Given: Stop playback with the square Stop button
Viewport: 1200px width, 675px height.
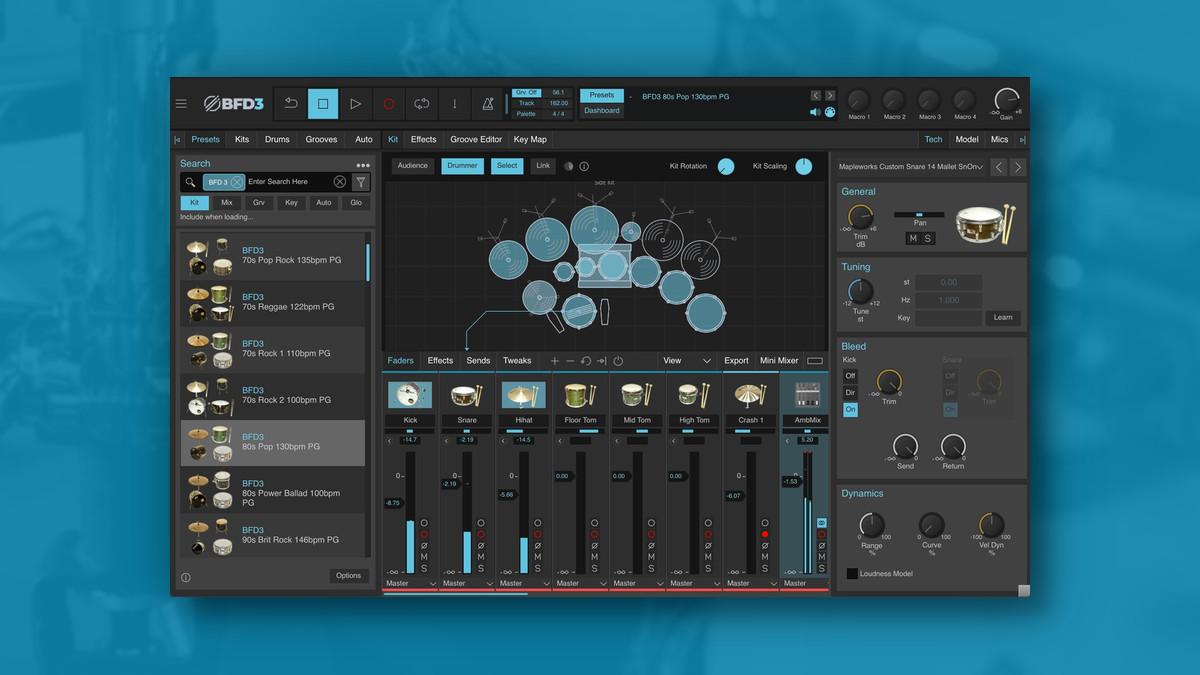Looking at the screenshot, I should 323,103.
